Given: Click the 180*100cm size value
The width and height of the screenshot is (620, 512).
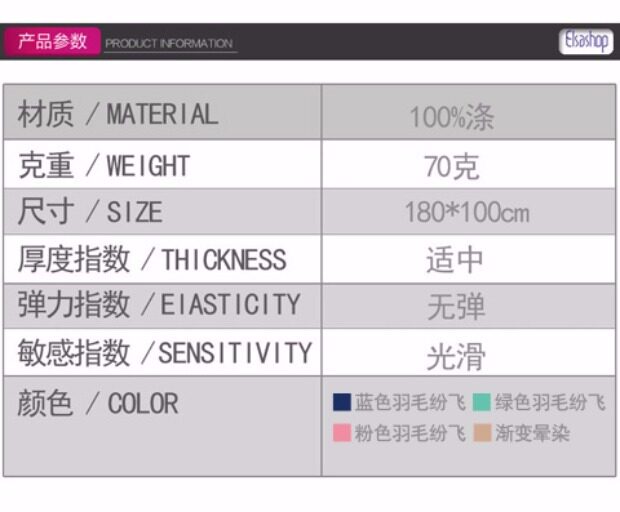Looking at the screenshot, I should [x=466, y=212].
